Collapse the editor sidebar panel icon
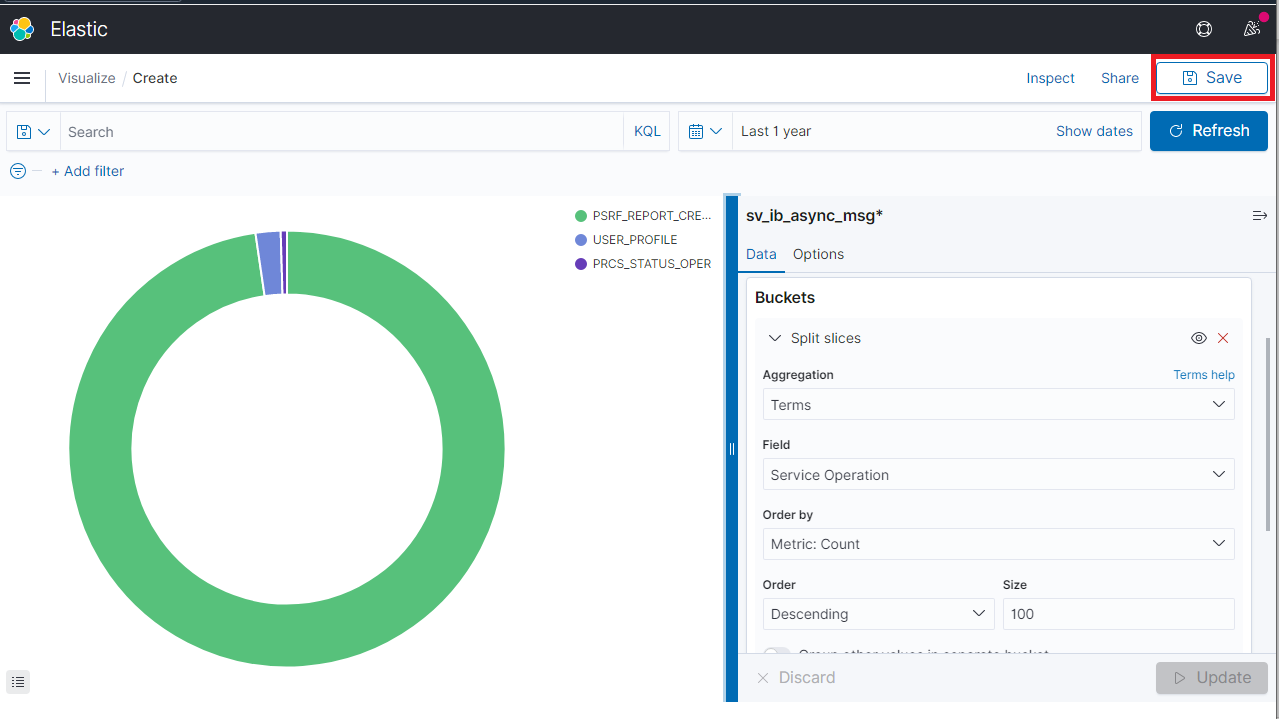 coord(1259,216)
